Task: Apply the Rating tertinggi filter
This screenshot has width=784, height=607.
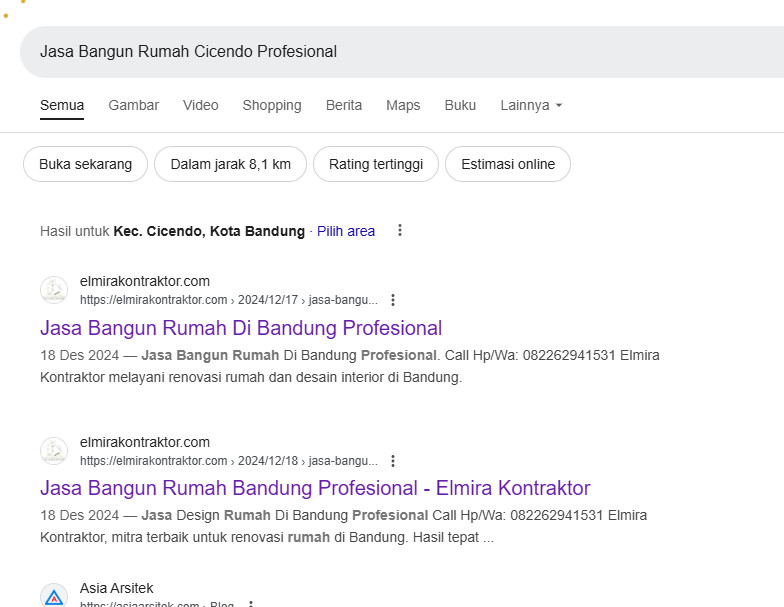Action: point(376,164)
